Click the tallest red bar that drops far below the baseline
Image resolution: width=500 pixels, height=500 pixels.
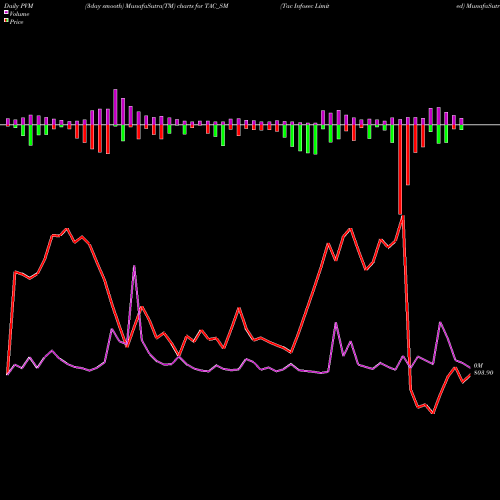400,169
